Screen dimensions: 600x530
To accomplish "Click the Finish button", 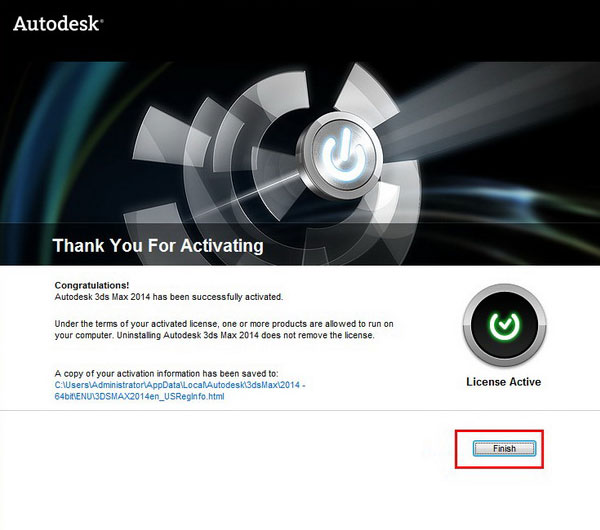I will 504,448.
